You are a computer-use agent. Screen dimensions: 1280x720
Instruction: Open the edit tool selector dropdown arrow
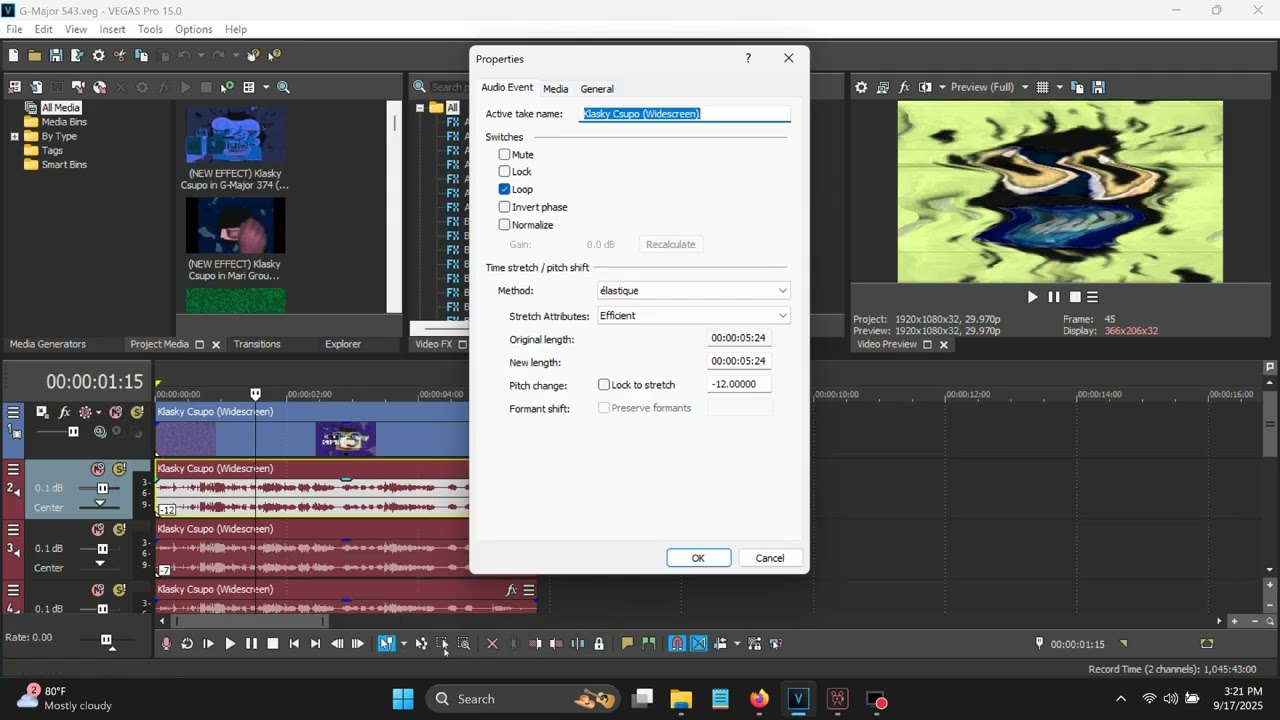tap(403, 644)
